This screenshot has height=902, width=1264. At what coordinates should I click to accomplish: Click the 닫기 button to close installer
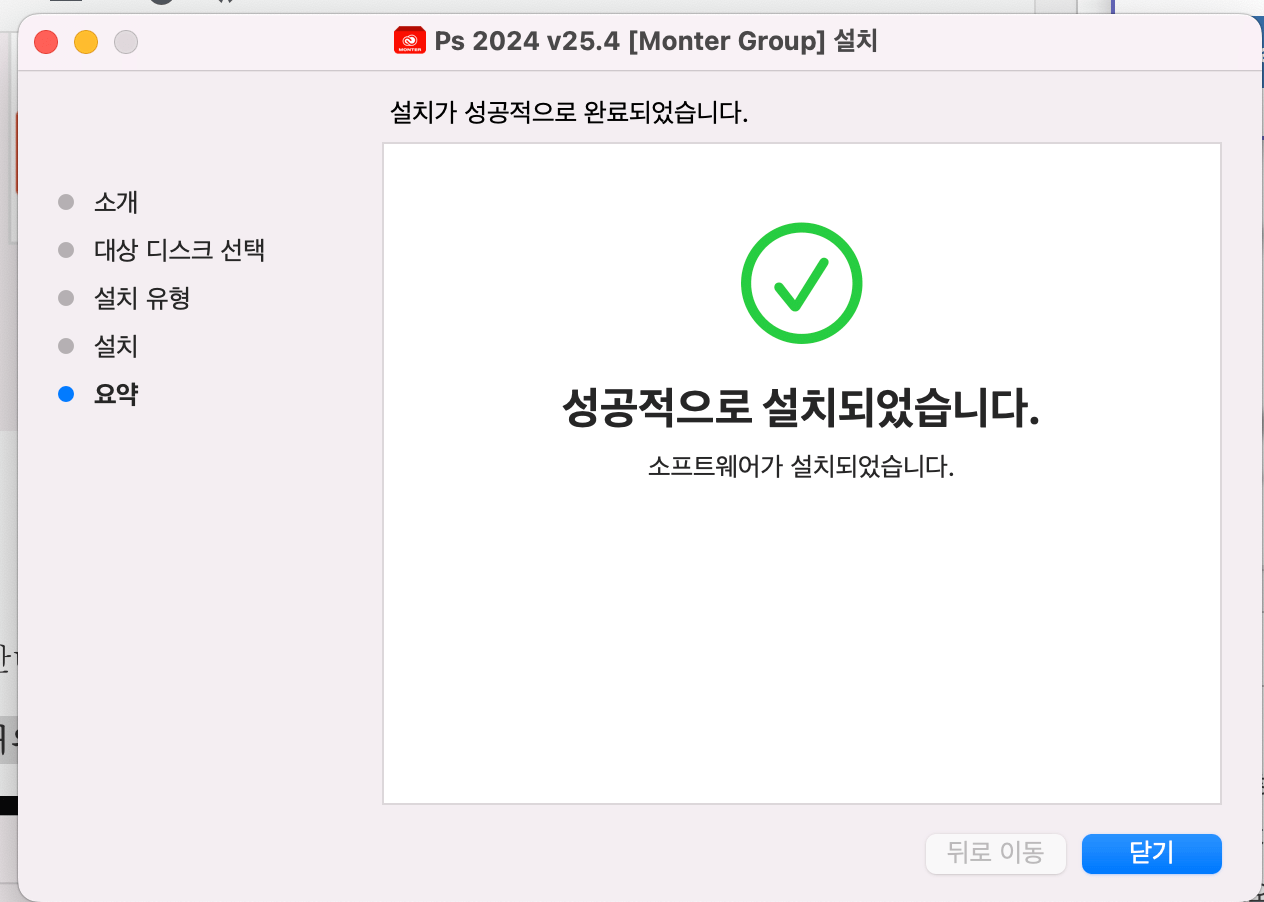click(1151, 854)
